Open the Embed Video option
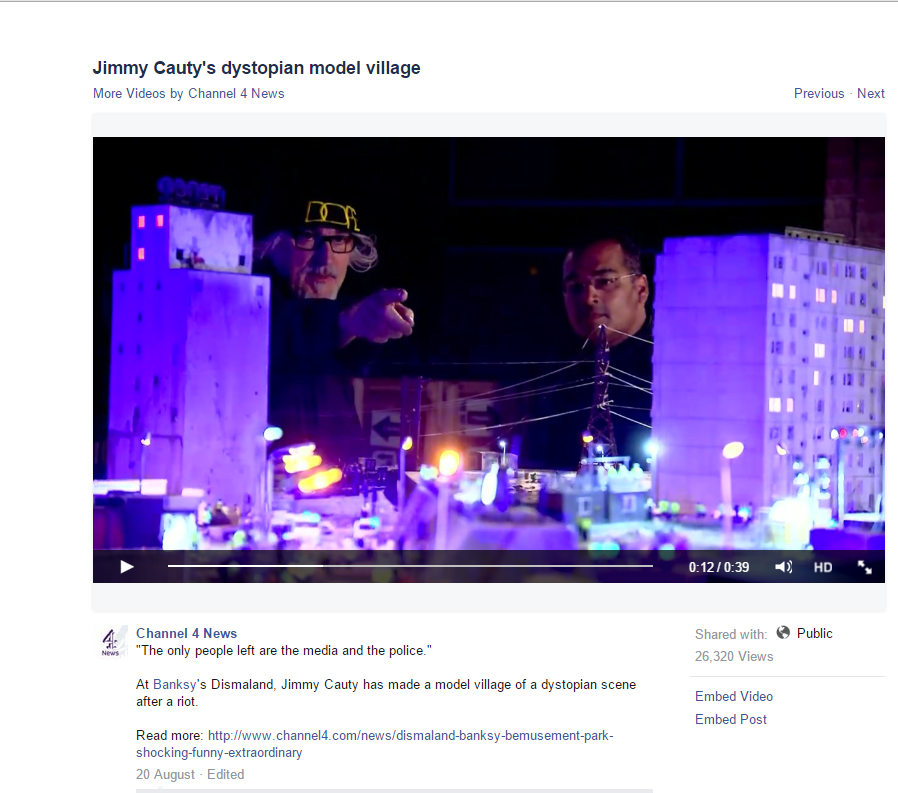Image resolution: width=898 pixels, height=793 pixels. [733, 696]
